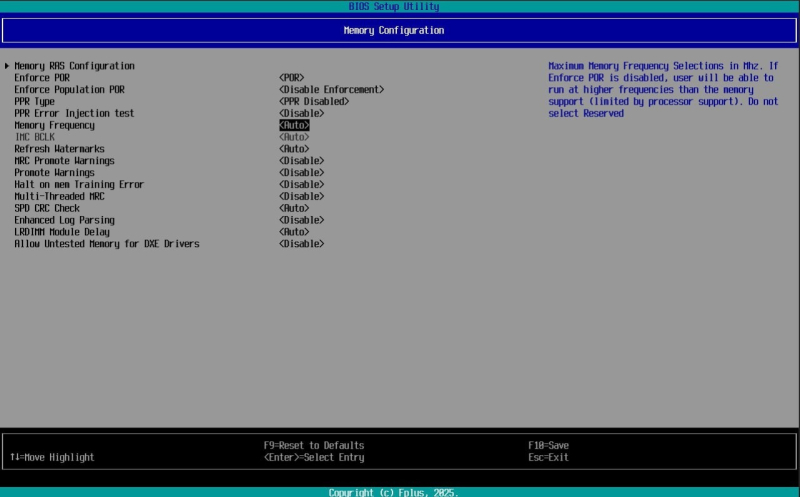Select the Refresh Watermarks Auto value
800x497 pixels.
coord(294,149)
